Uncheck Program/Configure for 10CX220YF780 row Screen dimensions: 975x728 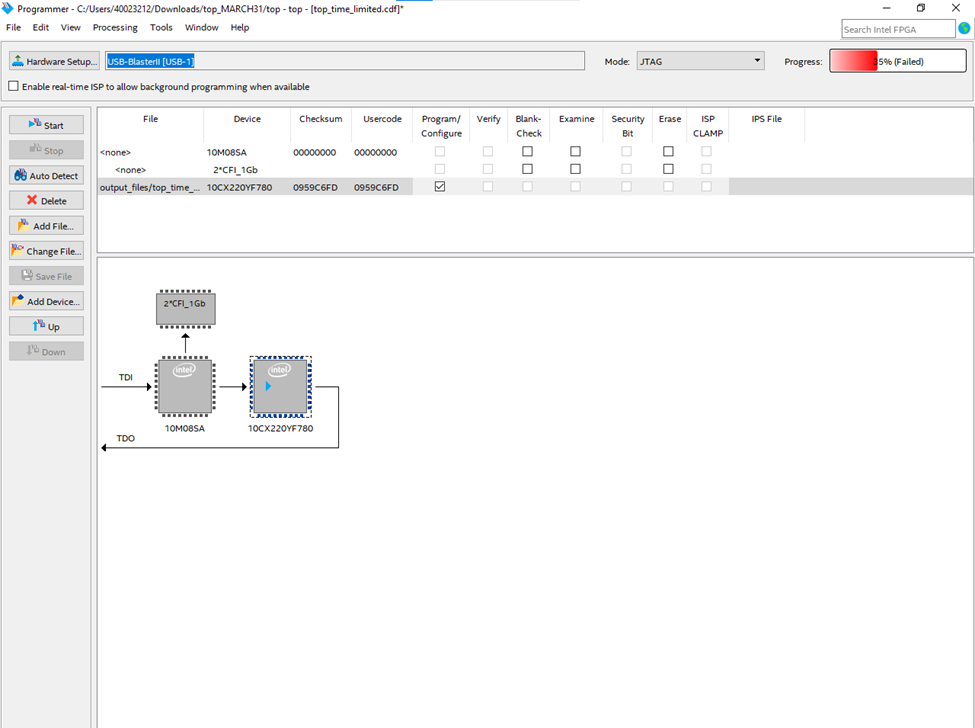click(x=440, y=187)
